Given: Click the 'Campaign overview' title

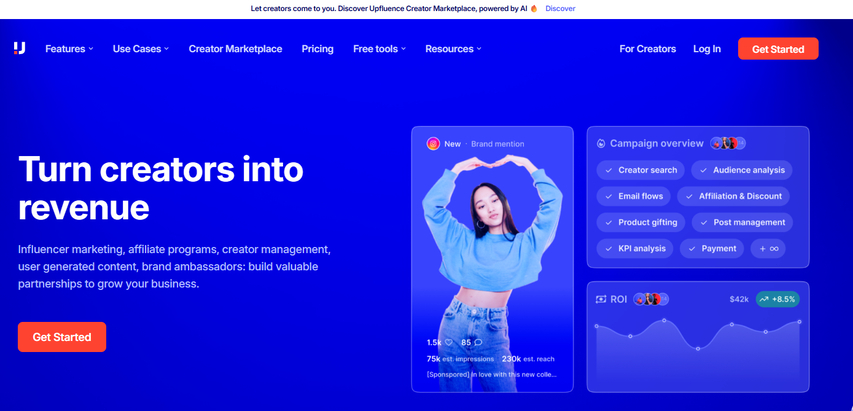Looking at the screenshot, I should [x=657, y=144].
